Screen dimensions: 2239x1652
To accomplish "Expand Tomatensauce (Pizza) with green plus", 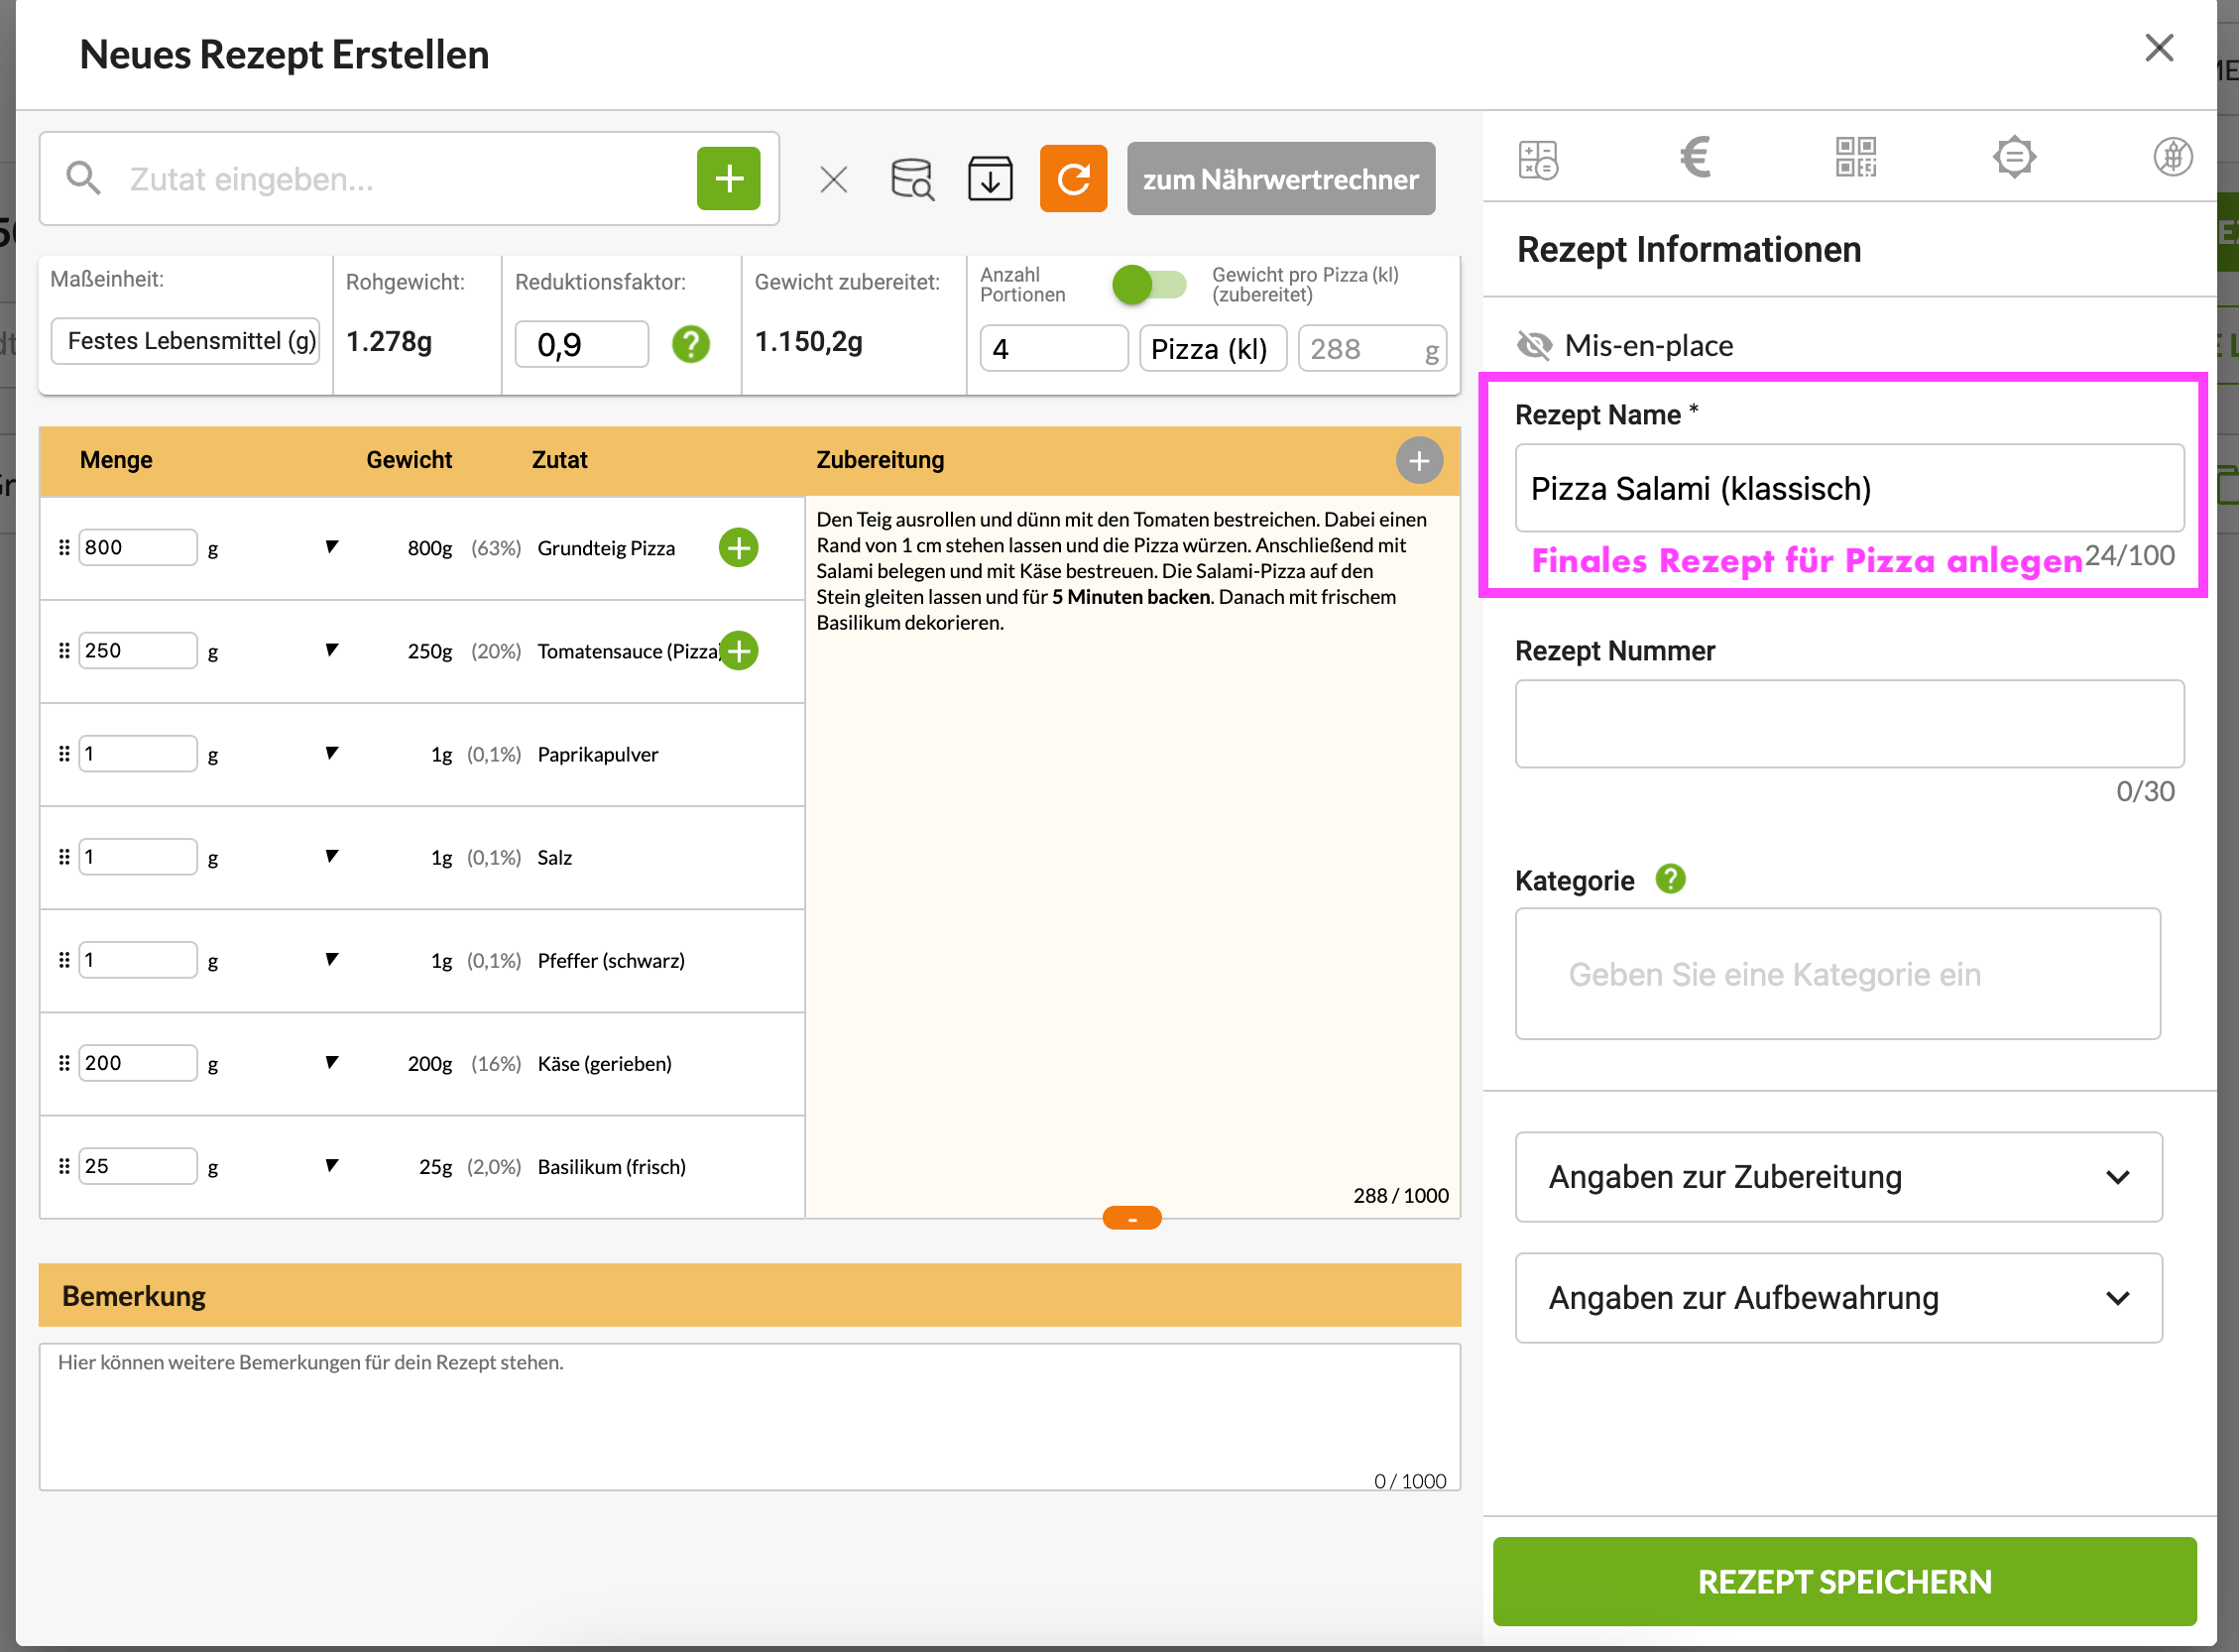I will click(738, 651).
